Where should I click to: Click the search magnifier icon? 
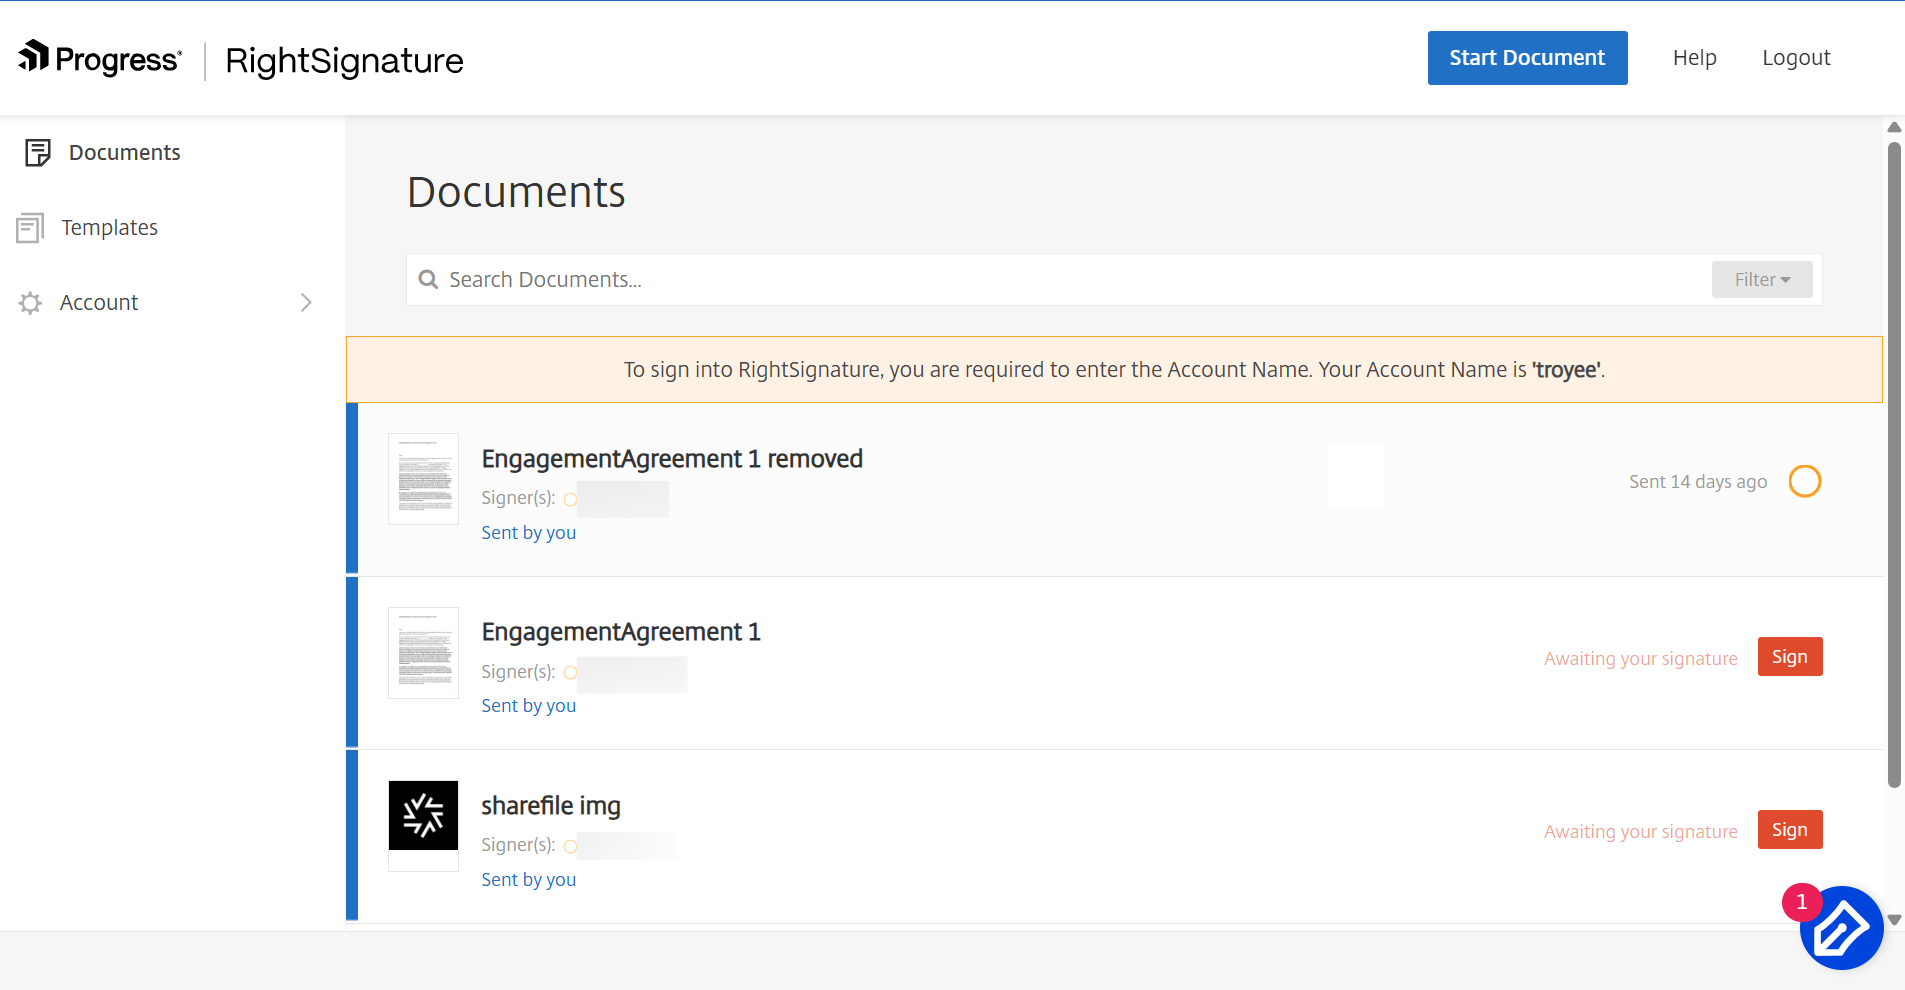pos(428,279)
